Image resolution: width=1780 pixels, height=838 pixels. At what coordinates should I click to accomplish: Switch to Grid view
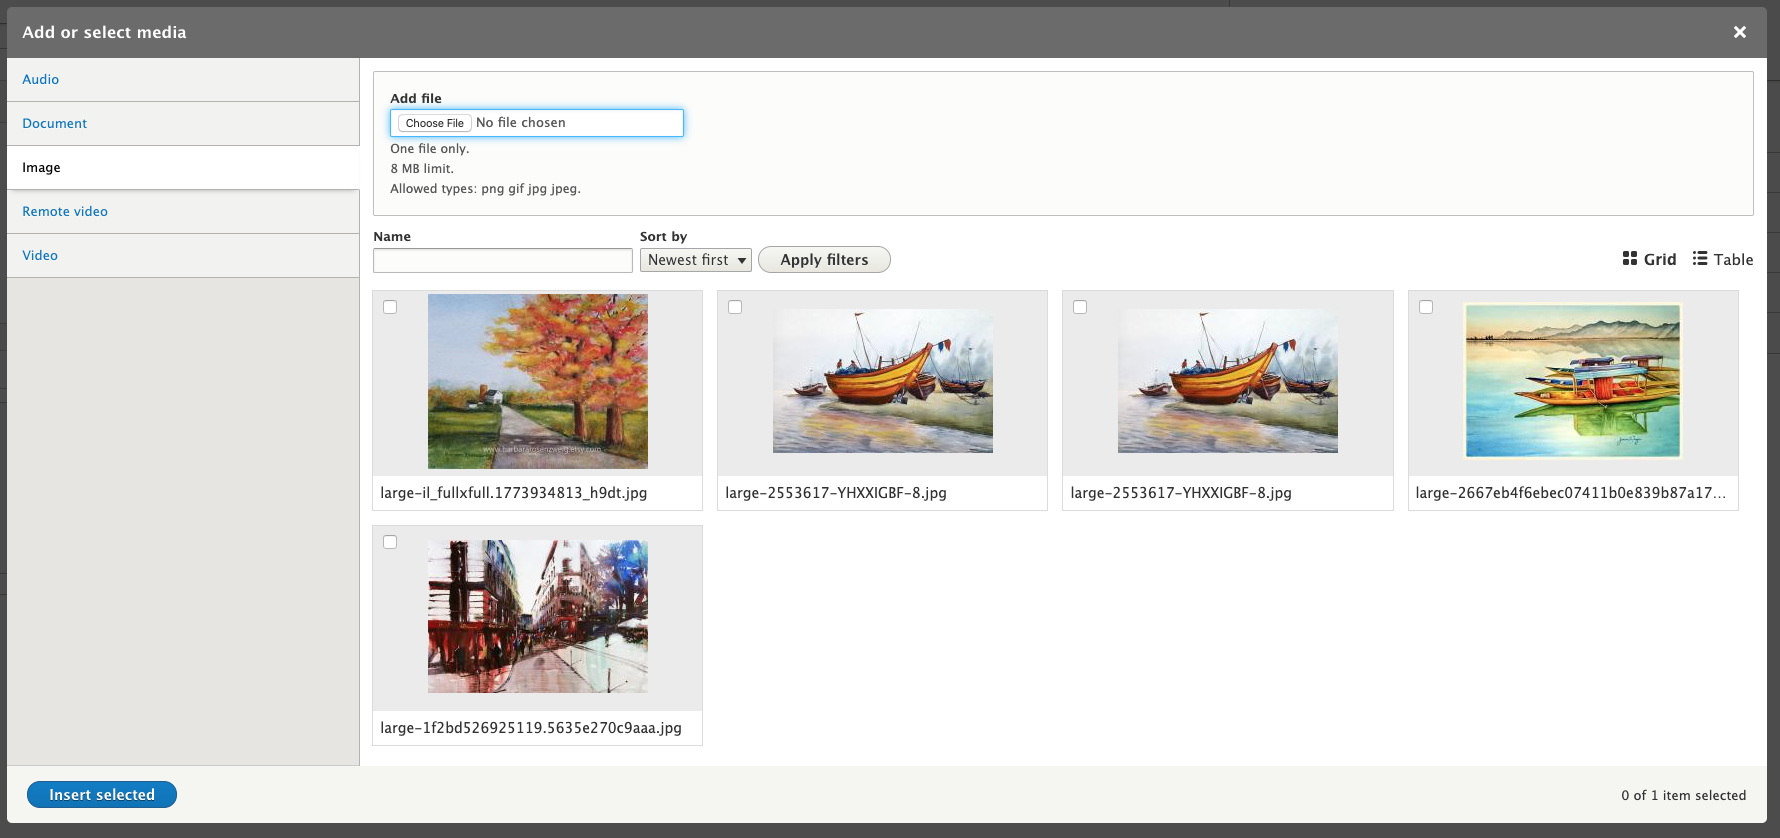pyautogui.click(x=1649, y=259)
